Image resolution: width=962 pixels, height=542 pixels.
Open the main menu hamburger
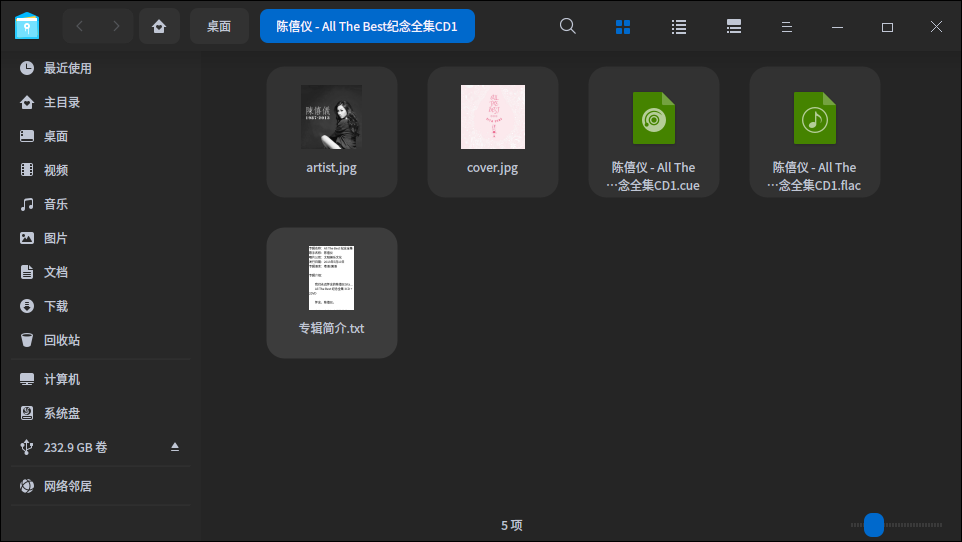point(787,27)
